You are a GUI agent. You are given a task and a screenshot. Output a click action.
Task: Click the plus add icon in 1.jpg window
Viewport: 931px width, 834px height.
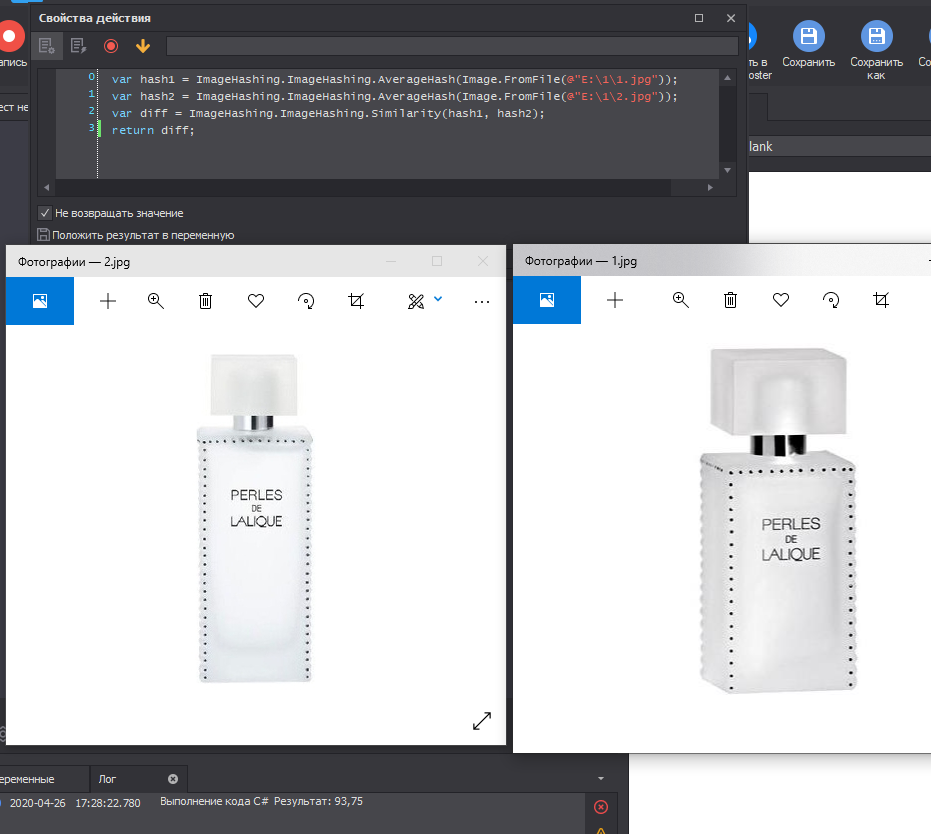(615, 300)
